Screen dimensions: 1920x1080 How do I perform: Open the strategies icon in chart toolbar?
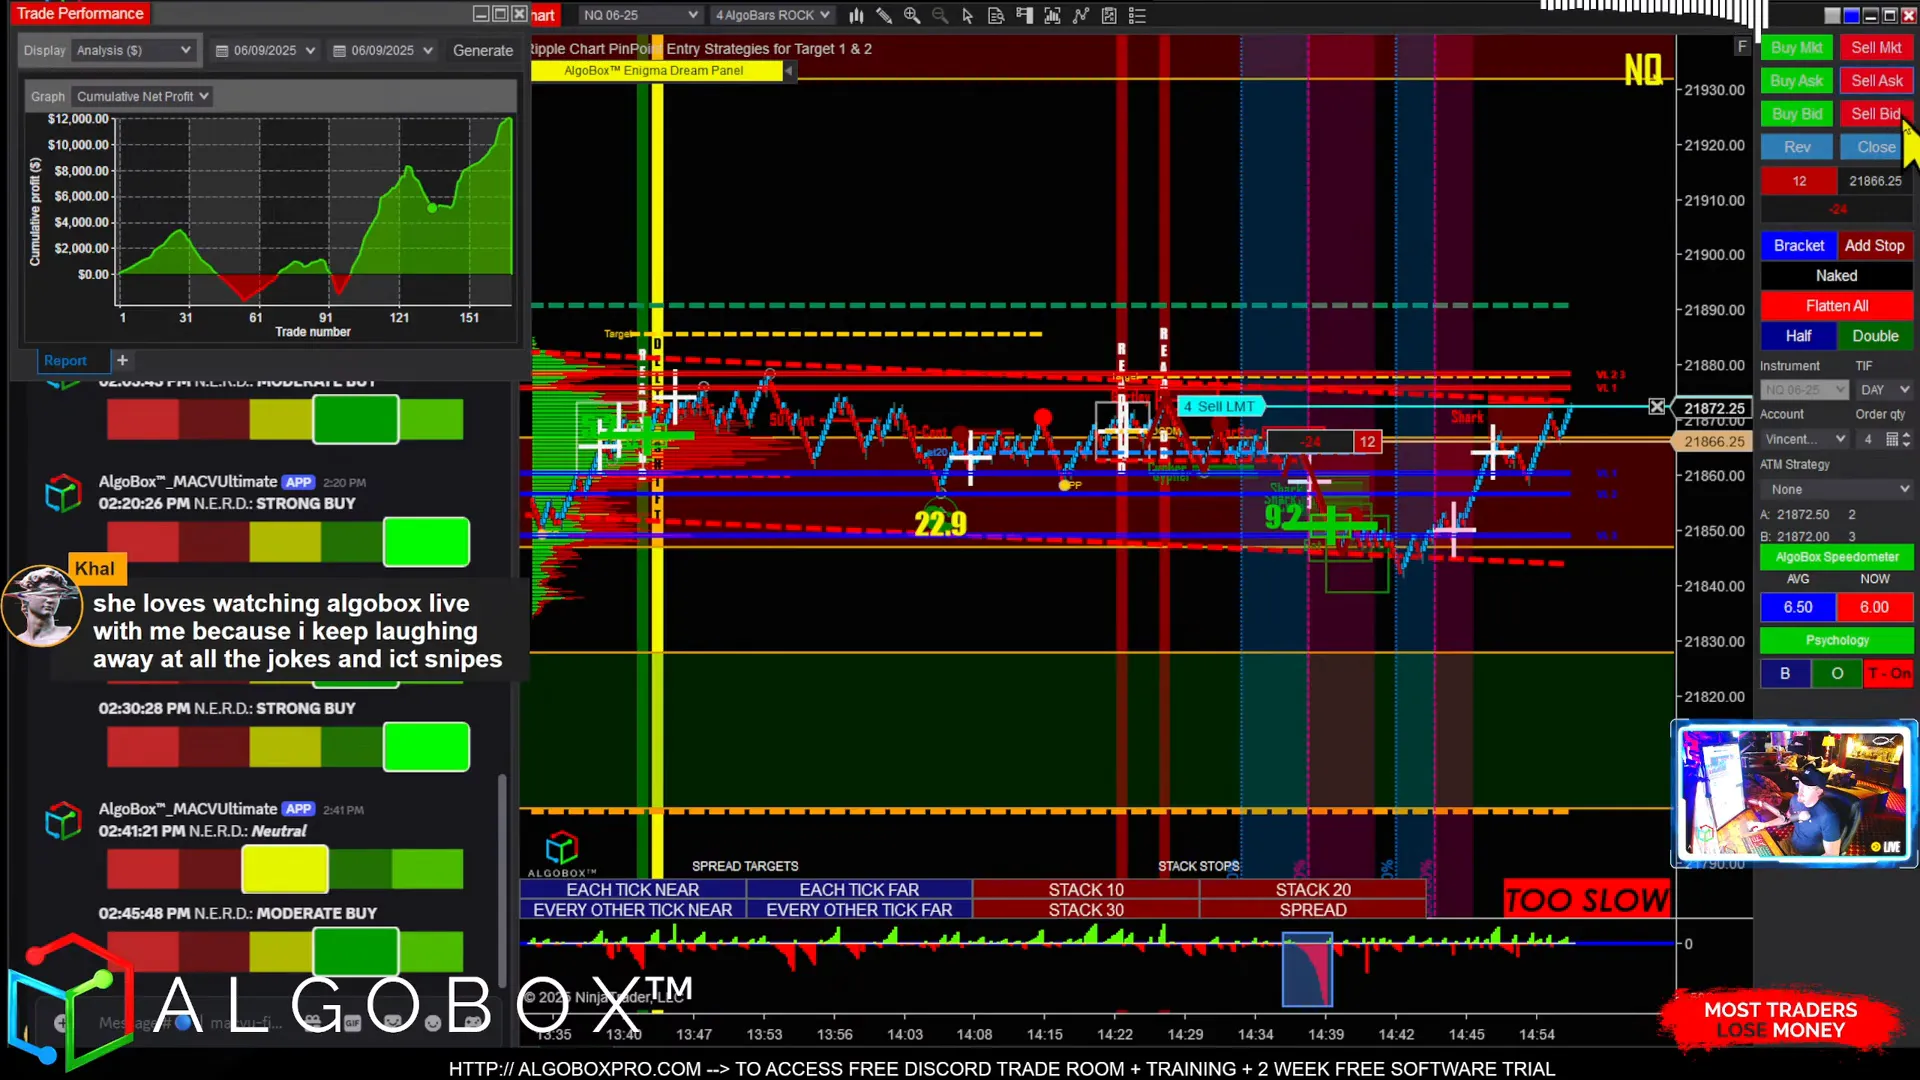pyautogui.click(x=1081, y=15)
